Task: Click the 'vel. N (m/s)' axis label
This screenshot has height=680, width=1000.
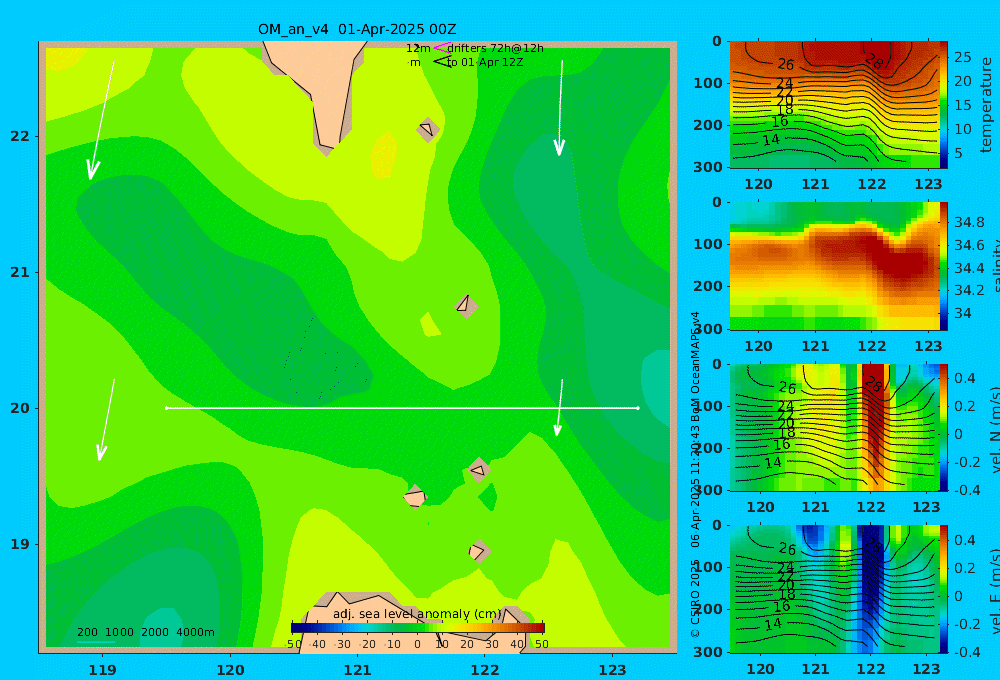Action: click(x=996, y=429)
